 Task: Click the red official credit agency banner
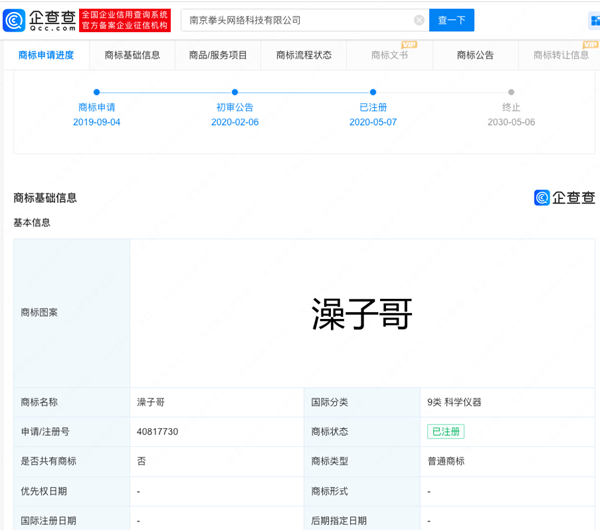pyautogui.click(x=125, y=20)
